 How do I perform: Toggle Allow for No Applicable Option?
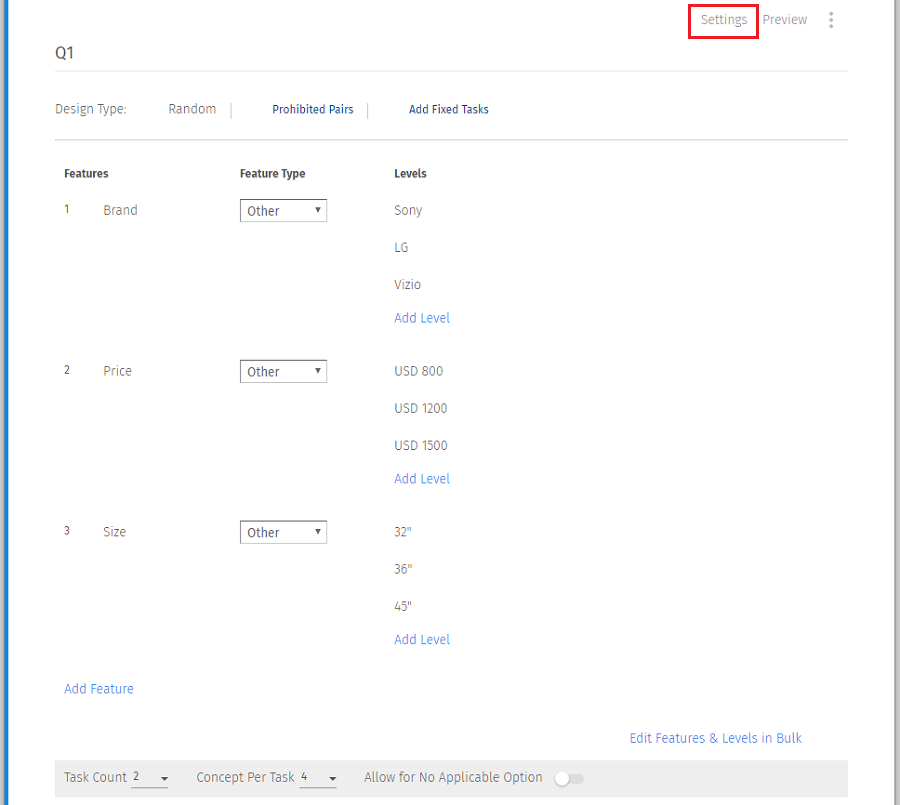click(x=569, y=778)
